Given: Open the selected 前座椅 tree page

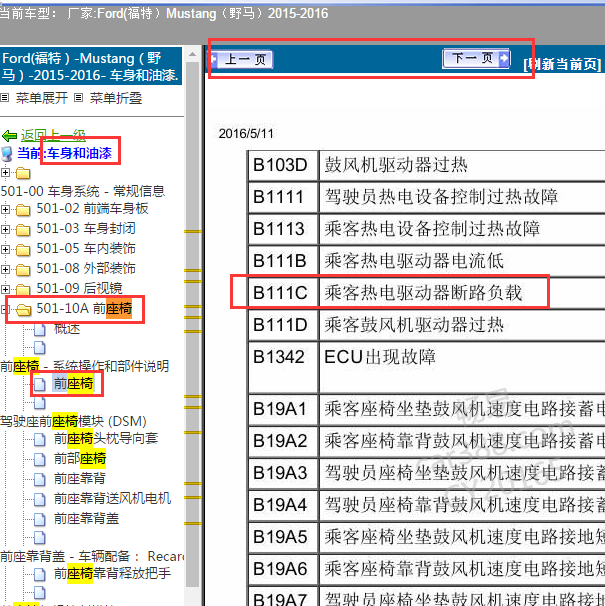Looking at the screenshot, I should (73, 384).
